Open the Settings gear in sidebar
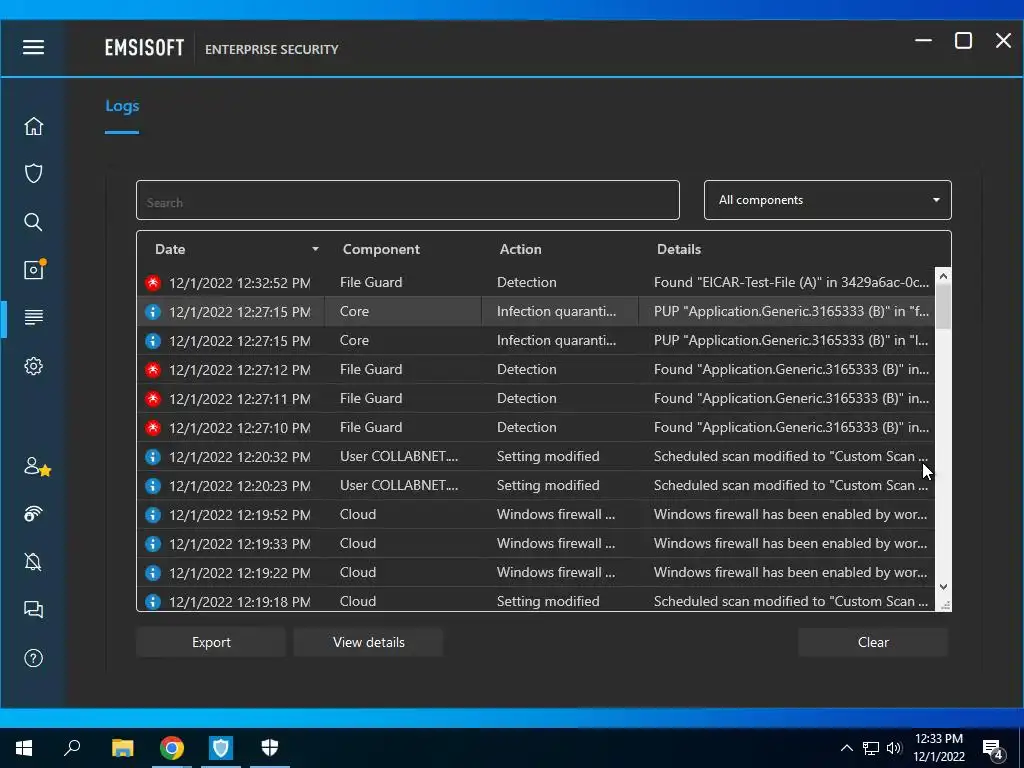 [x=33, y=366]
